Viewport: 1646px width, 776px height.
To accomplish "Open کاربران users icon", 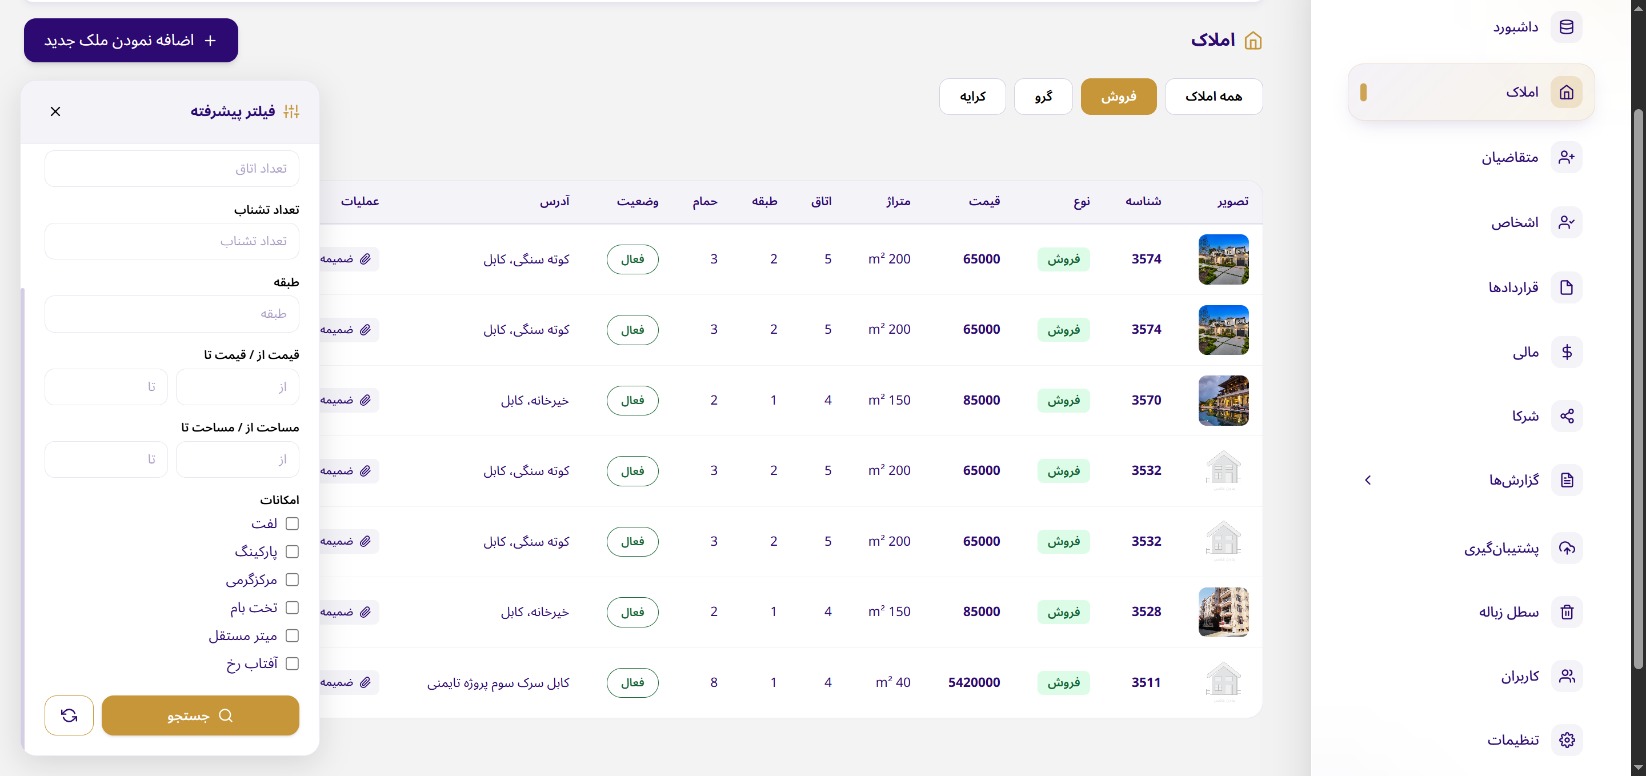I will pos(1566,676).
